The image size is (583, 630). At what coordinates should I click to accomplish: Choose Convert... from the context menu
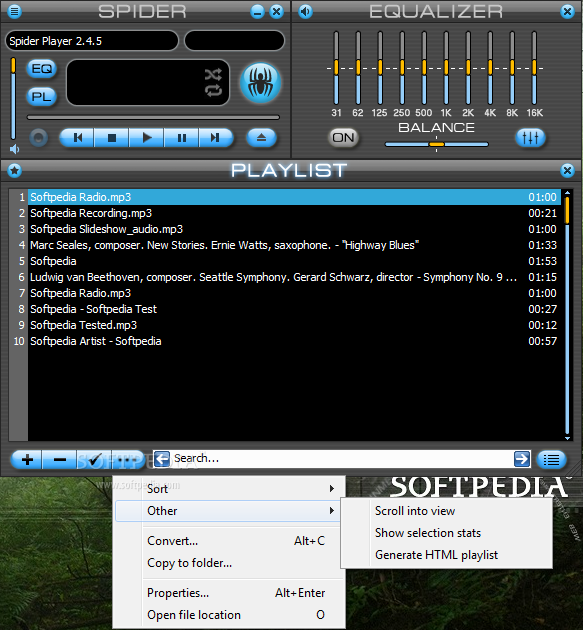(x=230, y=541)
